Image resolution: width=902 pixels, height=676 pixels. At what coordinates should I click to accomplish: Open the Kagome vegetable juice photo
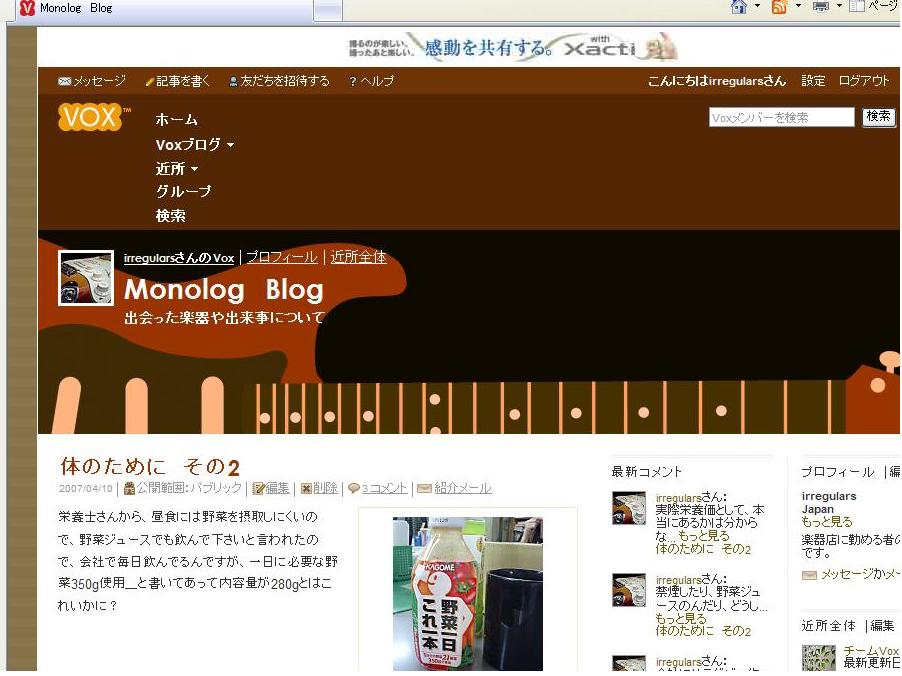(467, 594)
